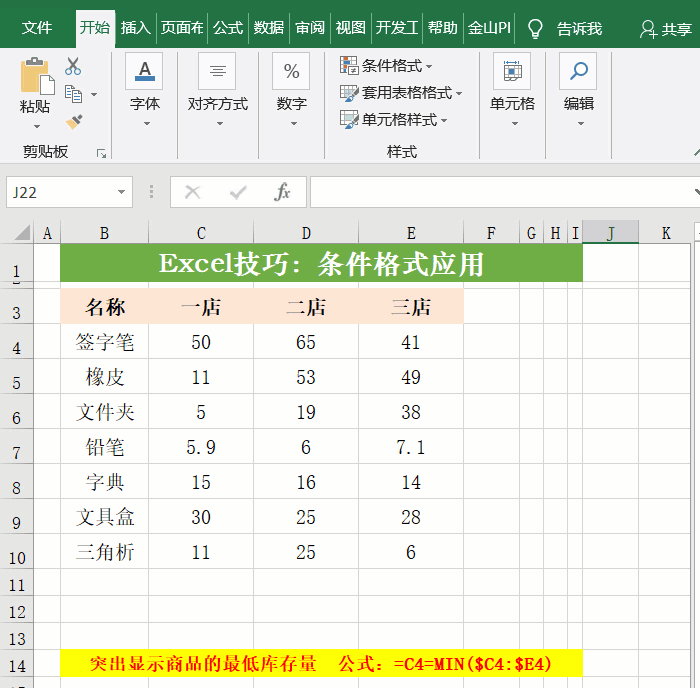This screenshot has height=688, width=700.
Task: Select the cell with value 53
Action: 306,376
